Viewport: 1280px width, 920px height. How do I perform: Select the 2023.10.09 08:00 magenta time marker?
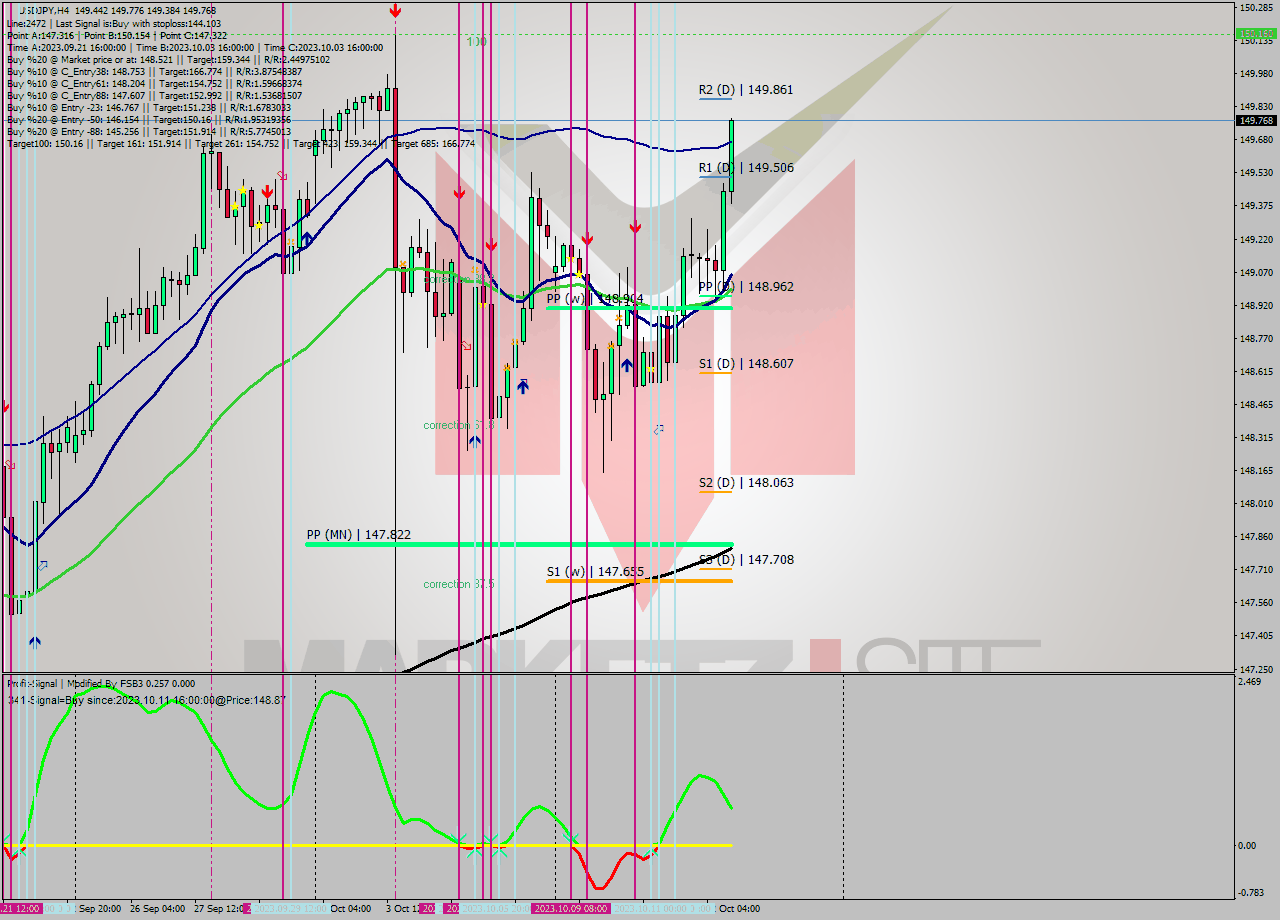coord(570,909)
